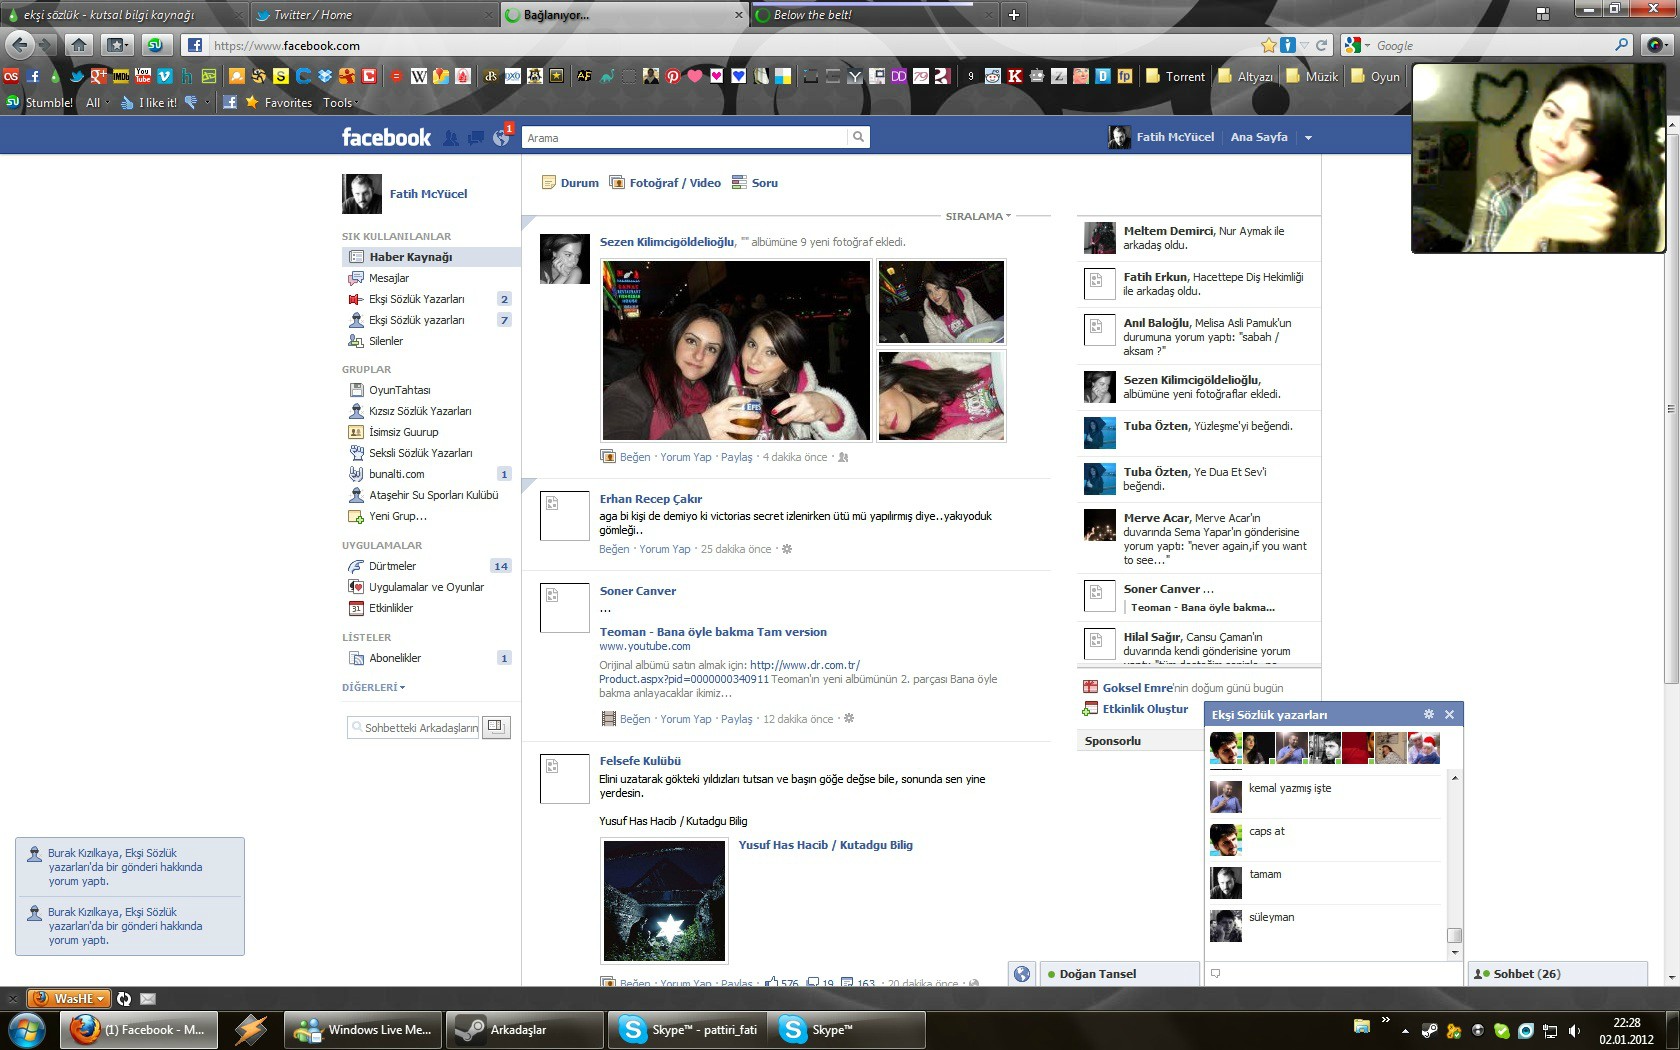The width and height of the screenshot is (1680, 1050).
Task: Close the Ekşi Sözlük yazarları chat window
Action: tap(1449, 714)
